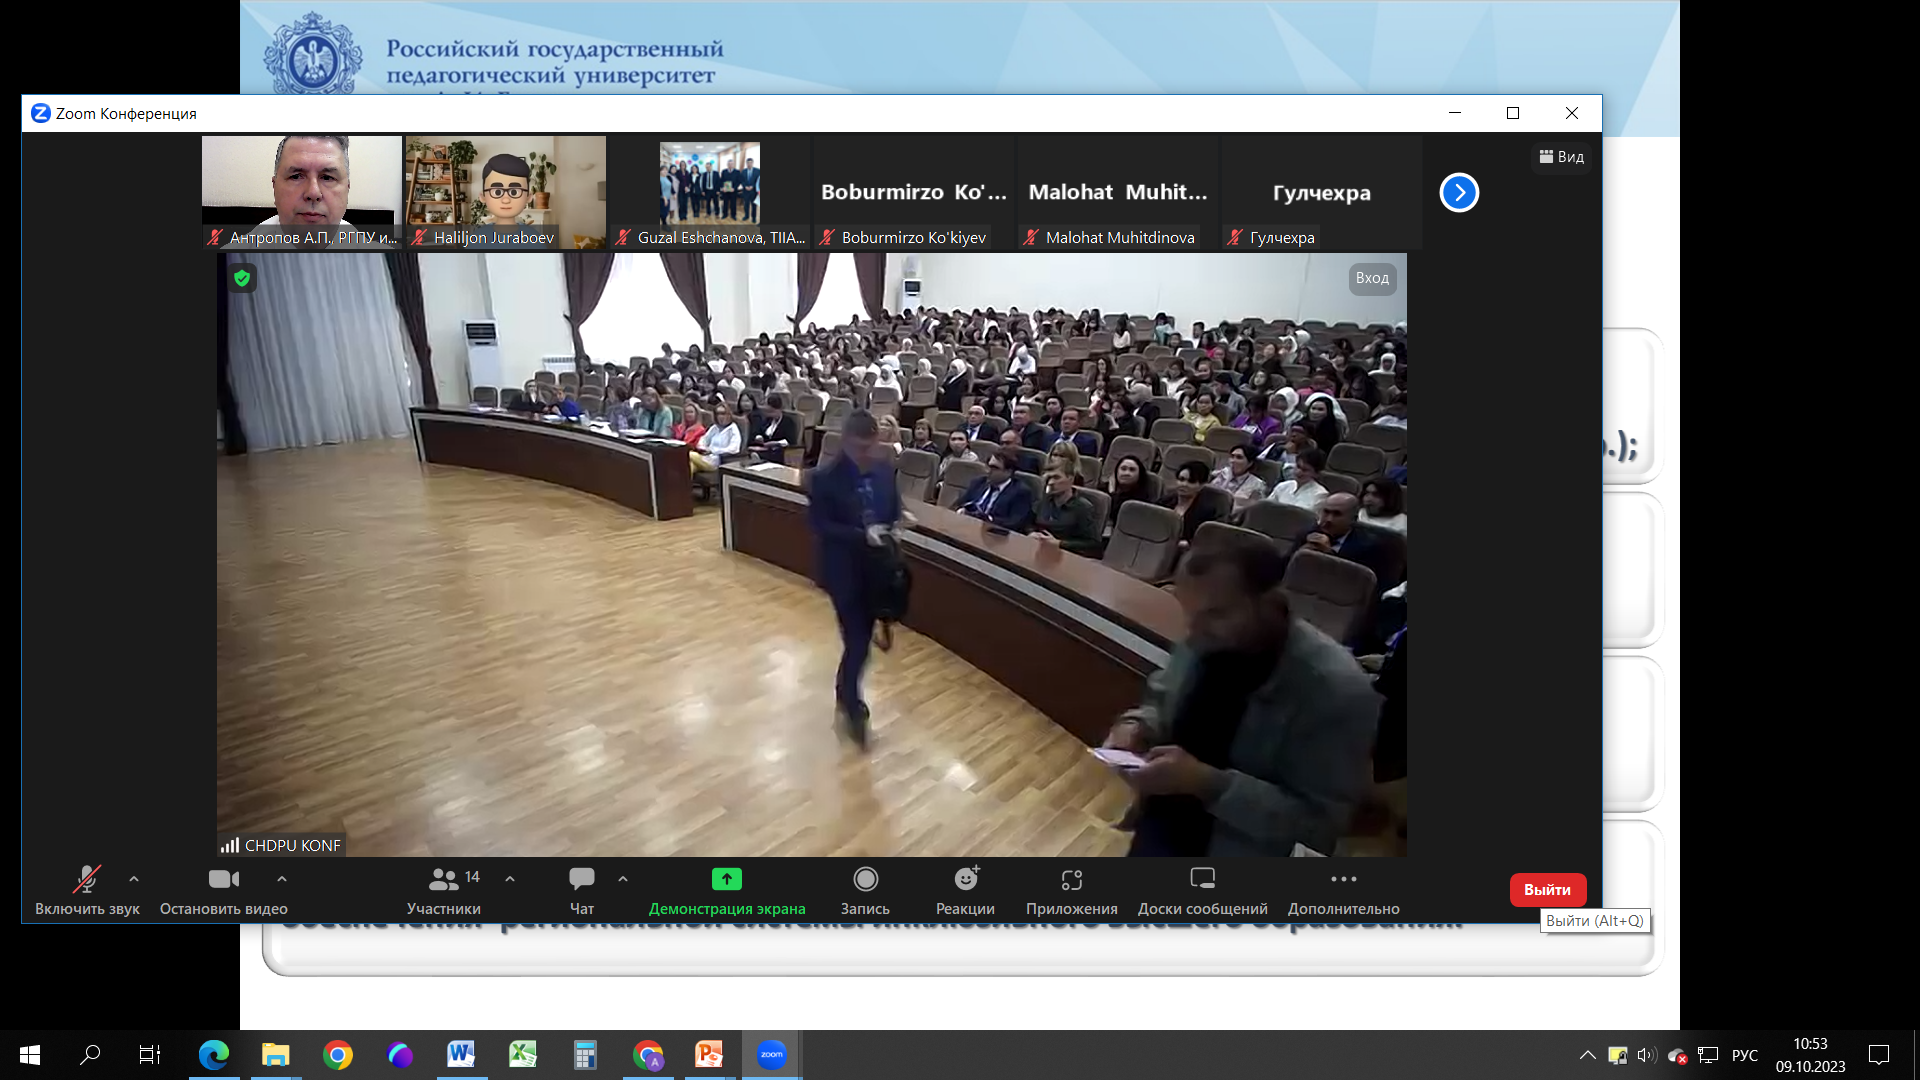
Task: Unmute microphone with Включить звук
Action: coord(87,890)
